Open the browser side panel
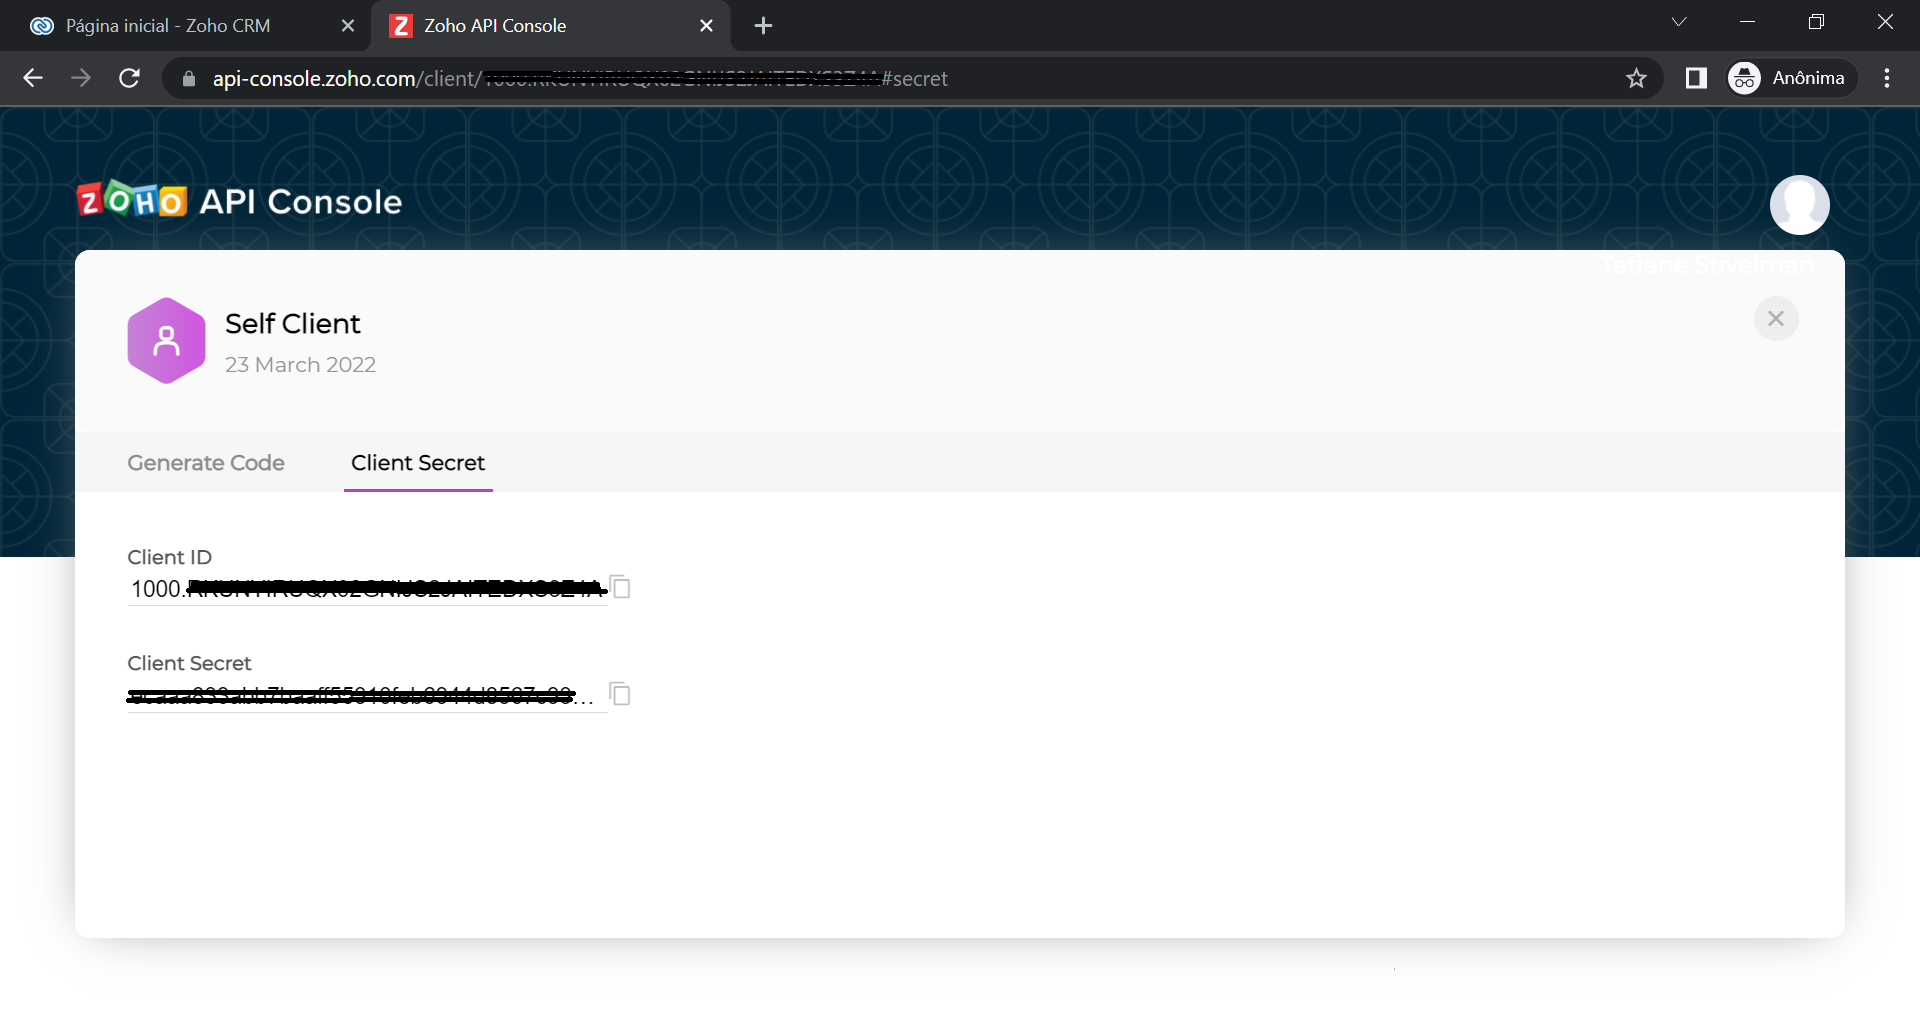The width and height of the screenshot is (1920, 1020). [1696, 78]
